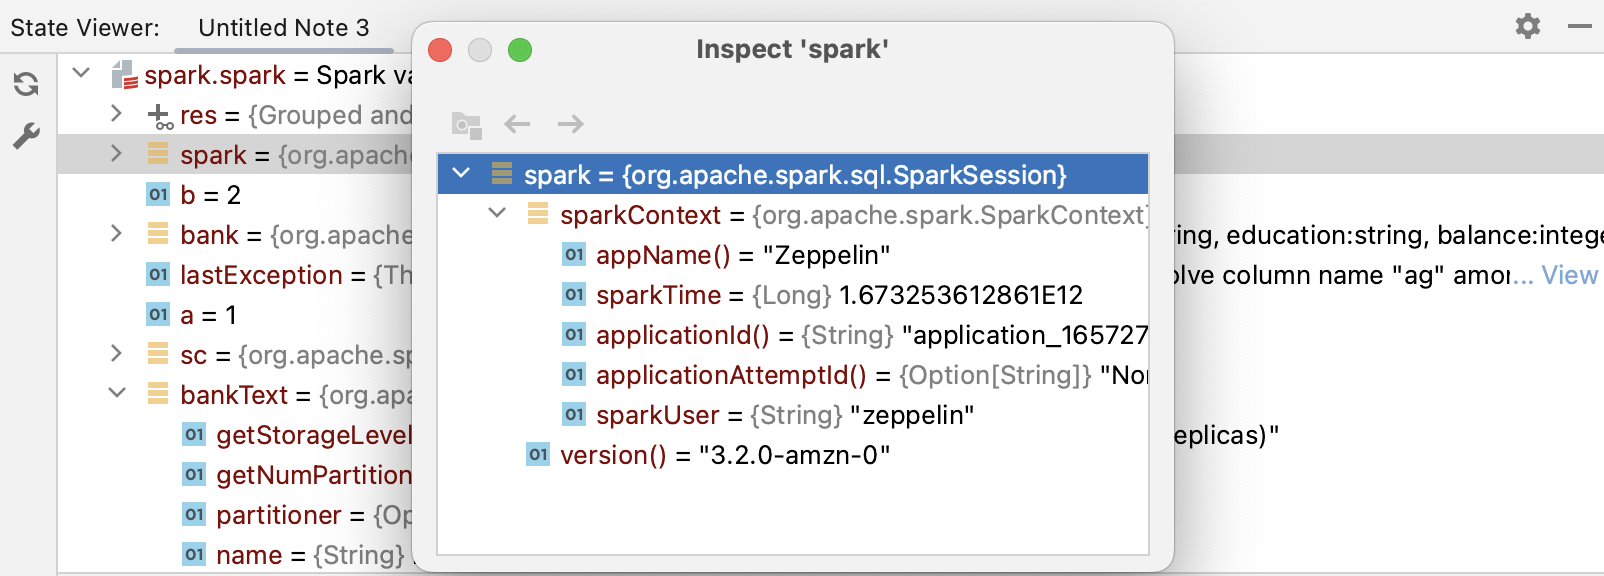The image size is (1604, 576).
Task: Click the icon beside version() in dialog
Action: click(x=538, y=454)
